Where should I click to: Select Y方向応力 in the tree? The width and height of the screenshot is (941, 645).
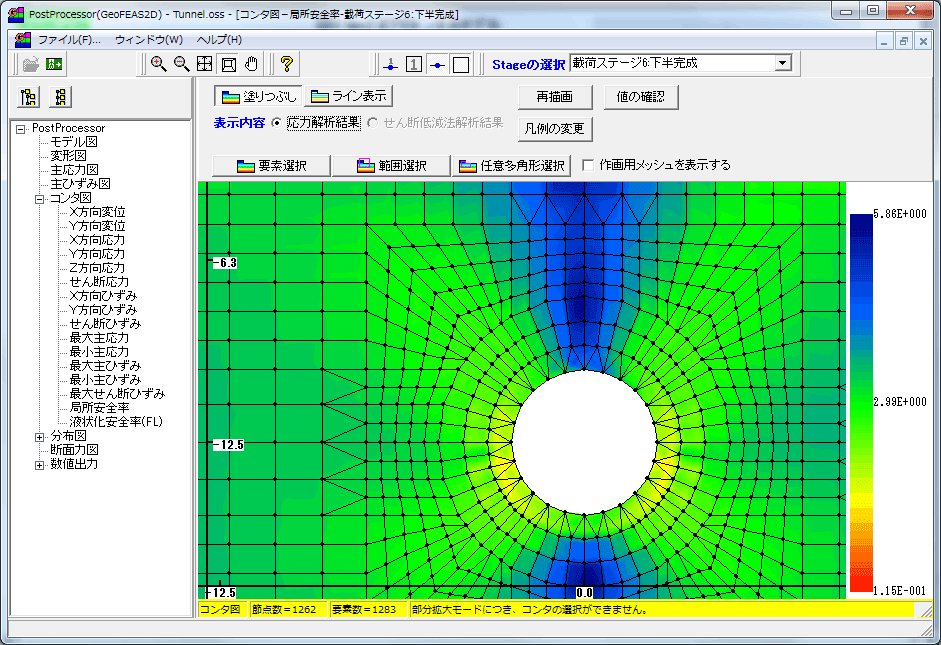(x=97, y=254)
